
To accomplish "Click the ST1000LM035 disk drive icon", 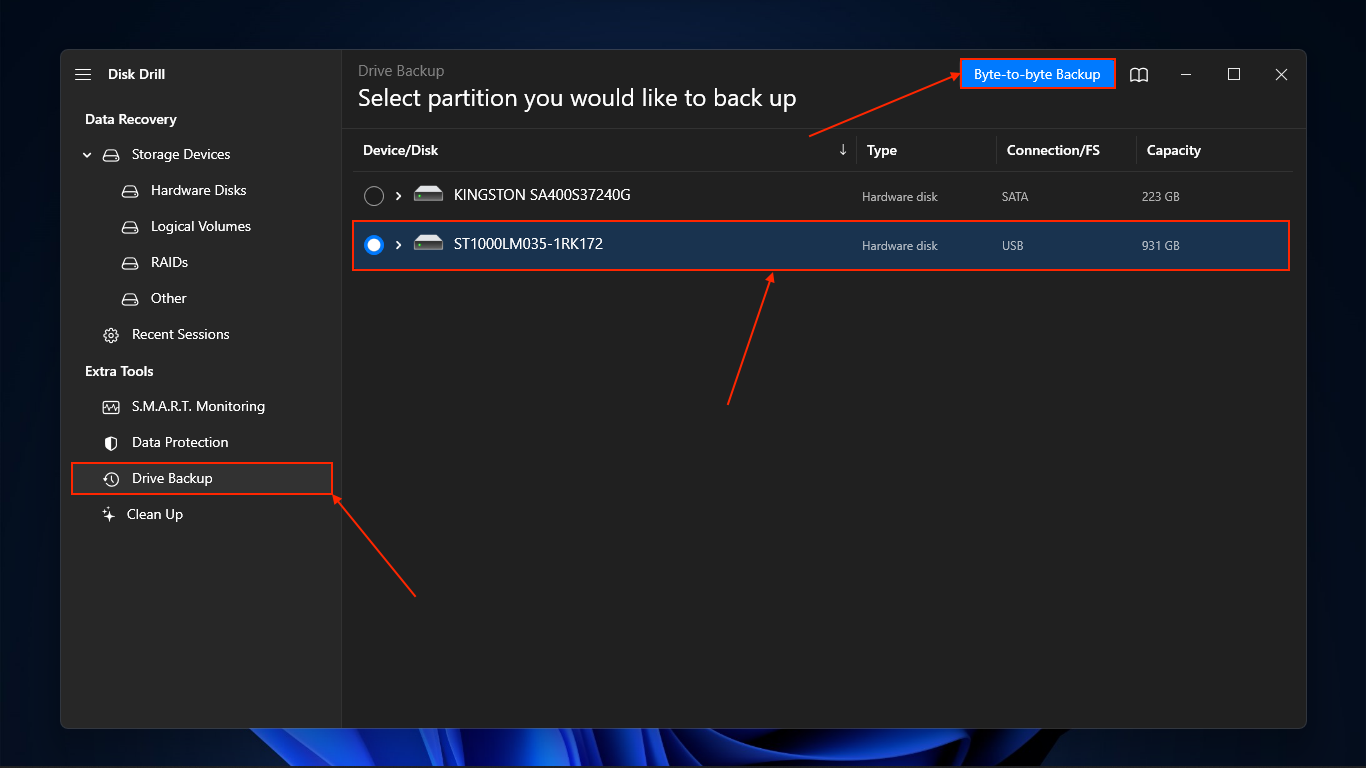I will tap(428, 243).
